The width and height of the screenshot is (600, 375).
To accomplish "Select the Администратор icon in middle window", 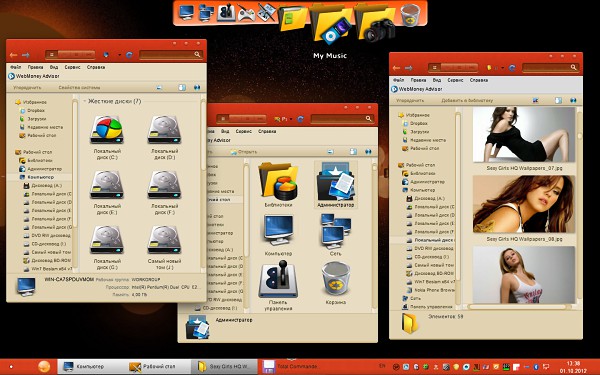I will (x=336, y=185).
